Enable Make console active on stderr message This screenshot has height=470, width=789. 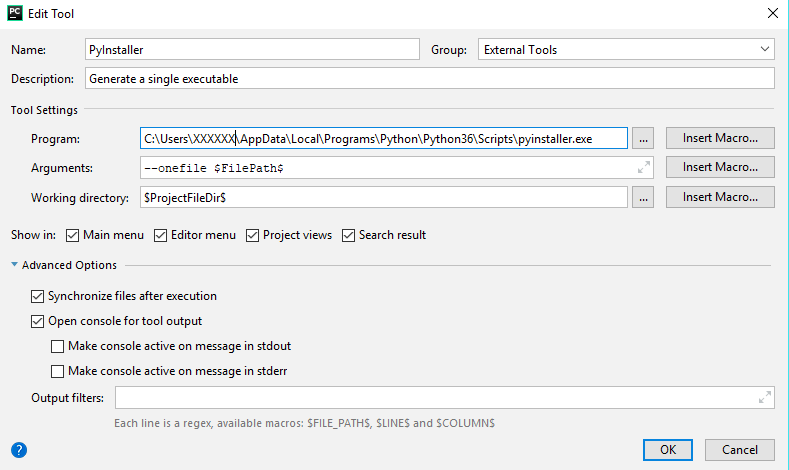click(x=58, y=371)
